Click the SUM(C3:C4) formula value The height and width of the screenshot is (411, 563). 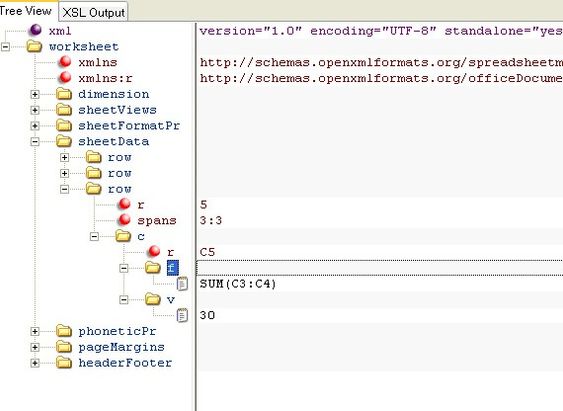point(238,284)
